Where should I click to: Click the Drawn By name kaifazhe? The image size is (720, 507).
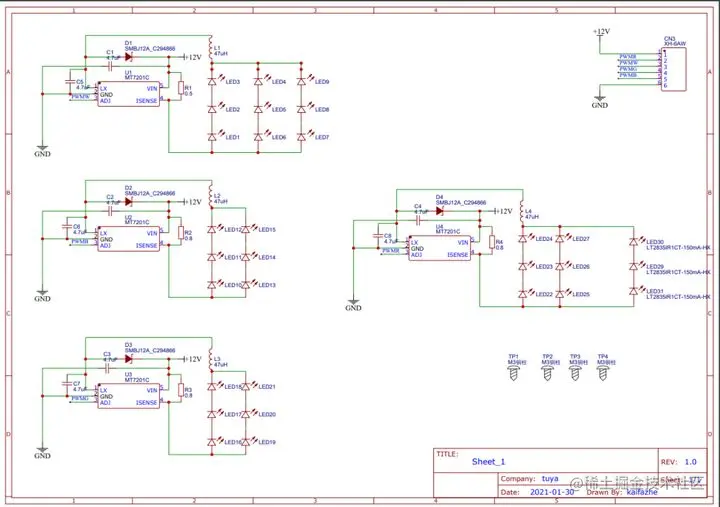tap(642, 492)
